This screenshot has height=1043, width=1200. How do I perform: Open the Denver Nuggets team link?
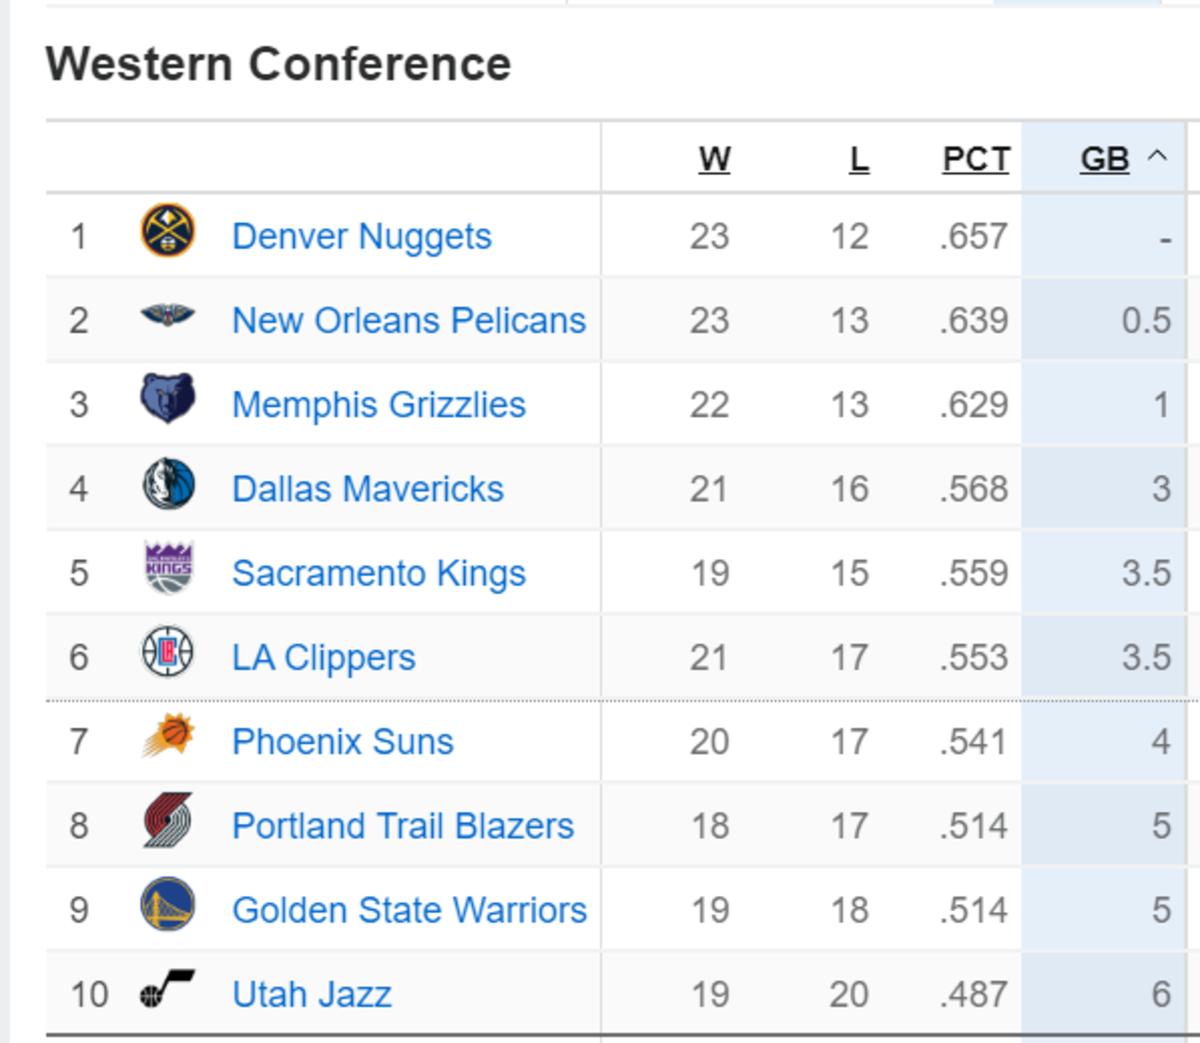tap(362, 237)
